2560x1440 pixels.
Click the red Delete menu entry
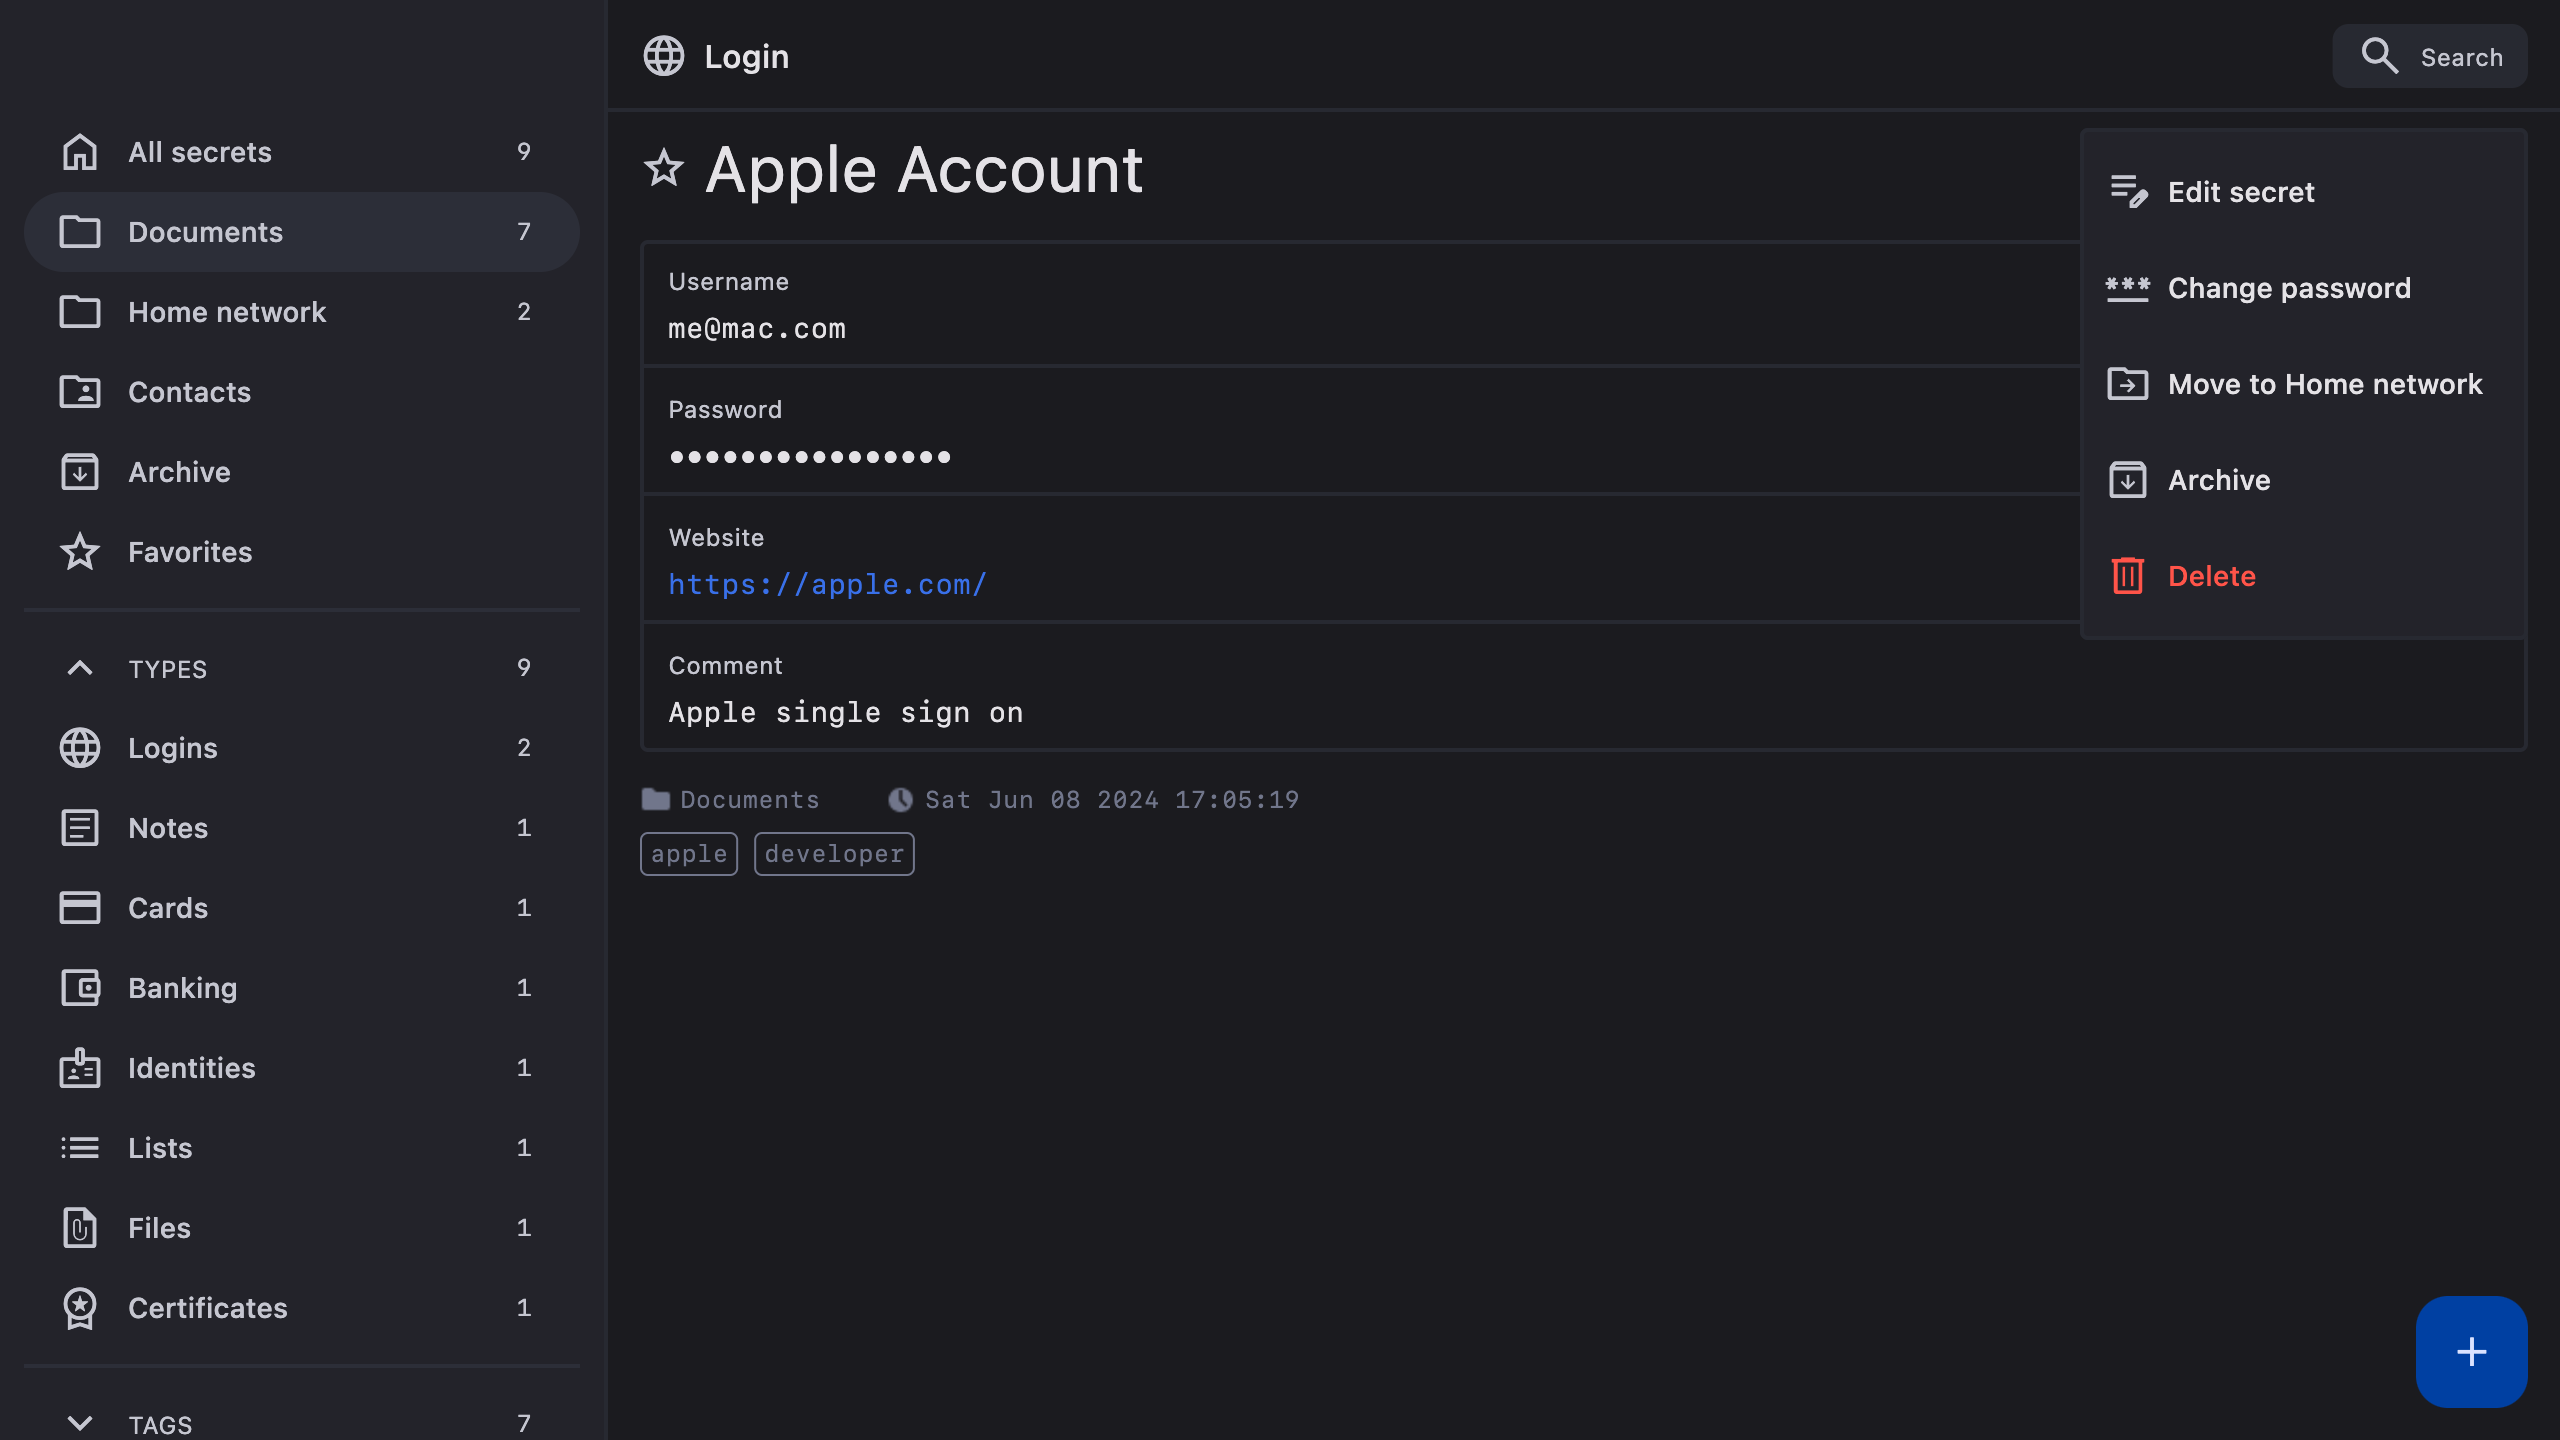pos(2210,576)
